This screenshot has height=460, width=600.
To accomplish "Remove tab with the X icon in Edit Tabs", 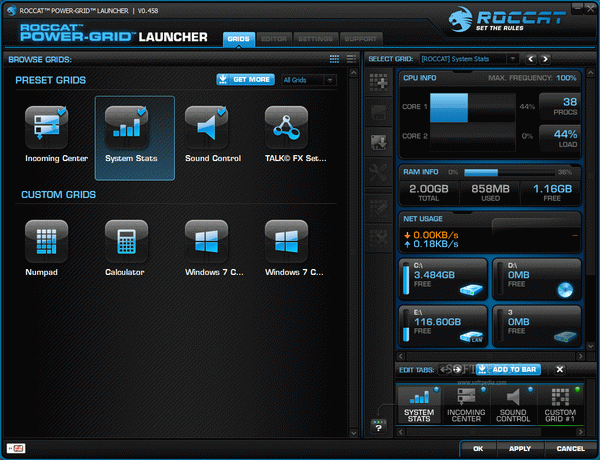I will [559, 370].
